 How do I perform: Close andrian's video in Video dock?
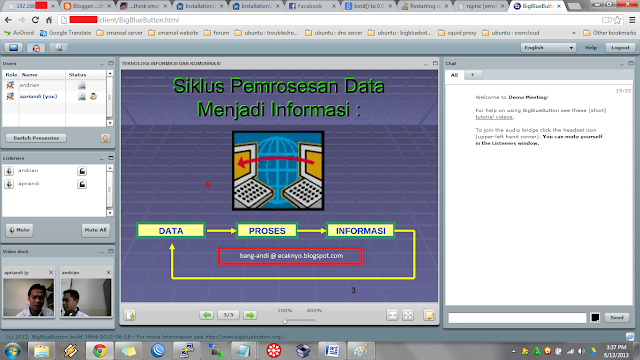109,272
